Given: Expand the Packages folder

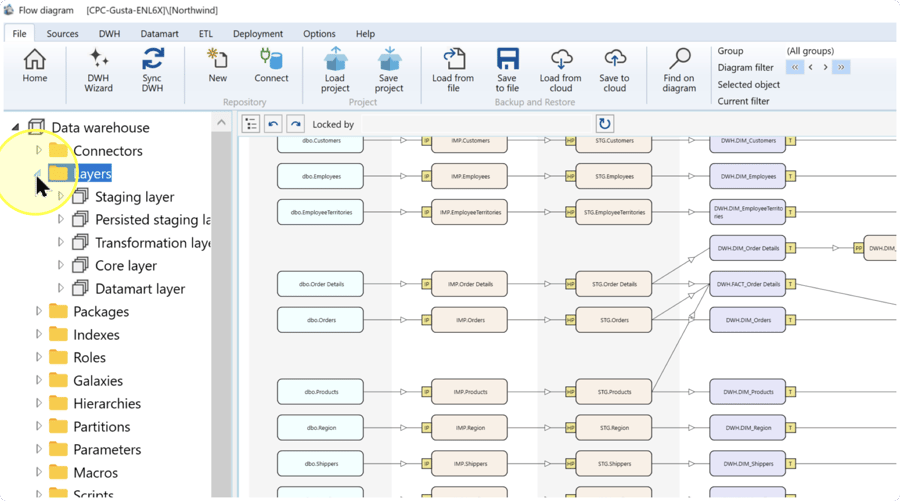Looking at the screenshot, I should click(38, 311).
